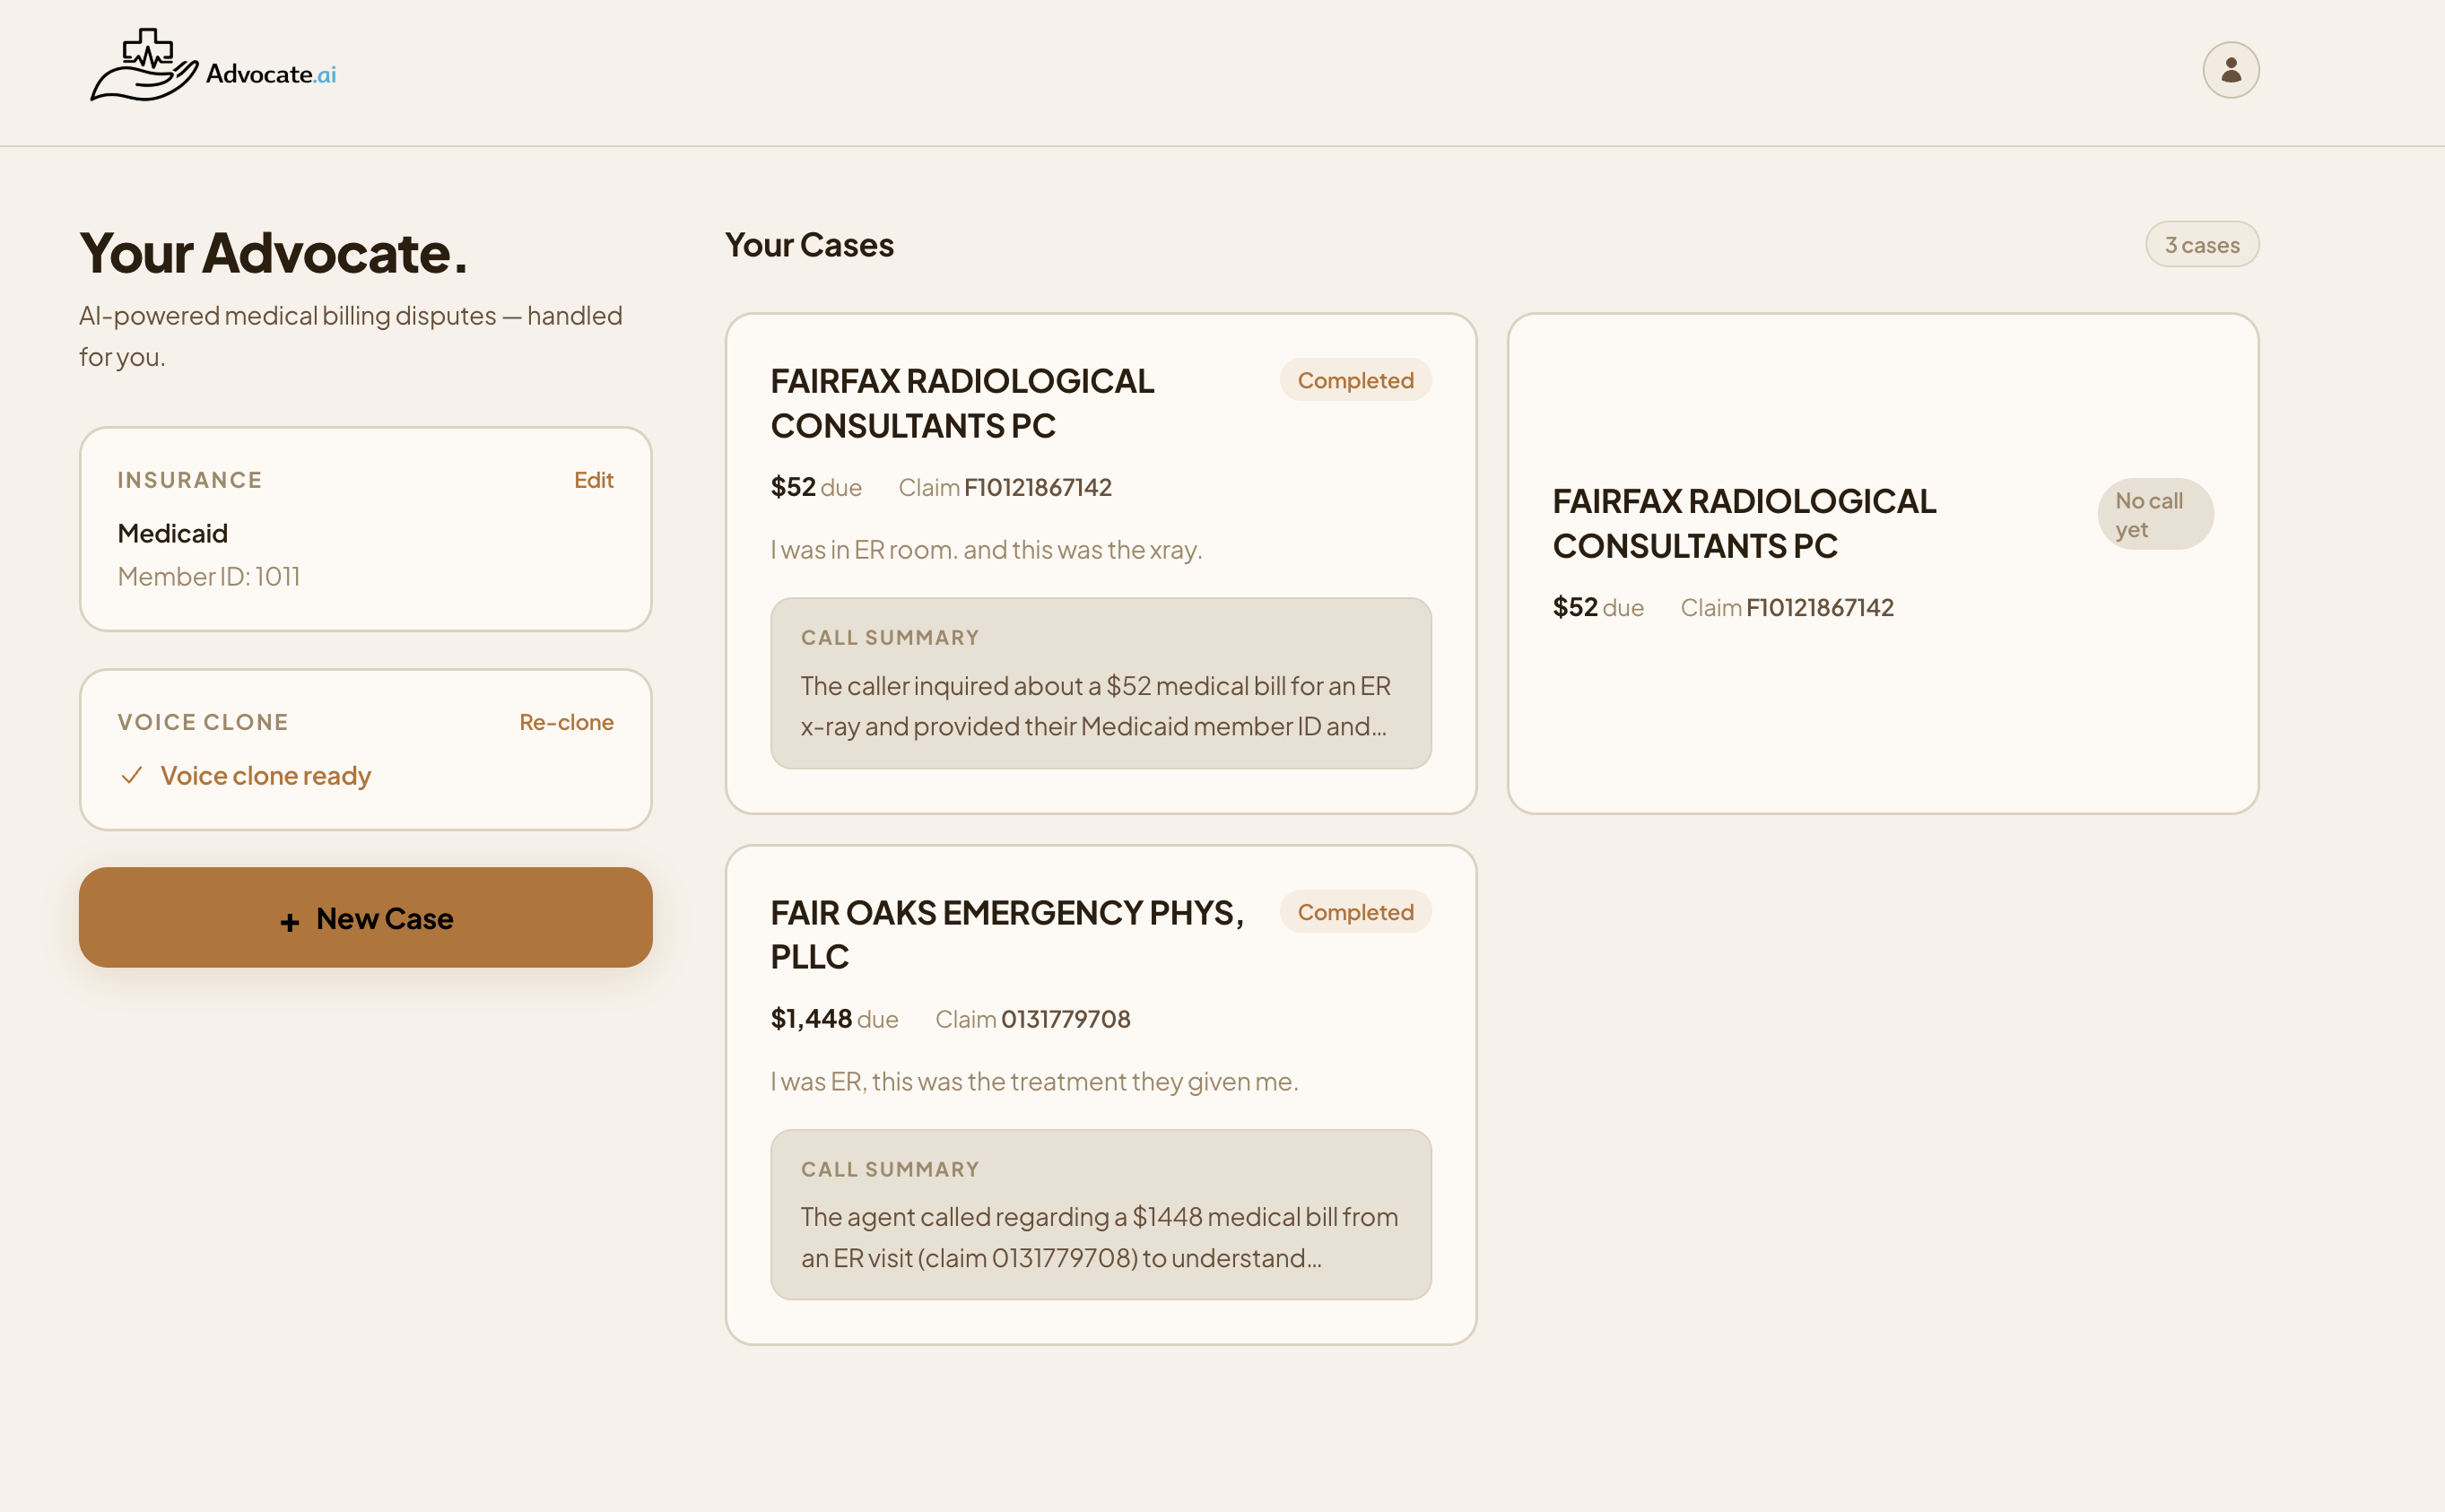The image size is (2445, 1512).
Task: Click the Completed badge on Fair Oaks case
Action: (1354, 911)
